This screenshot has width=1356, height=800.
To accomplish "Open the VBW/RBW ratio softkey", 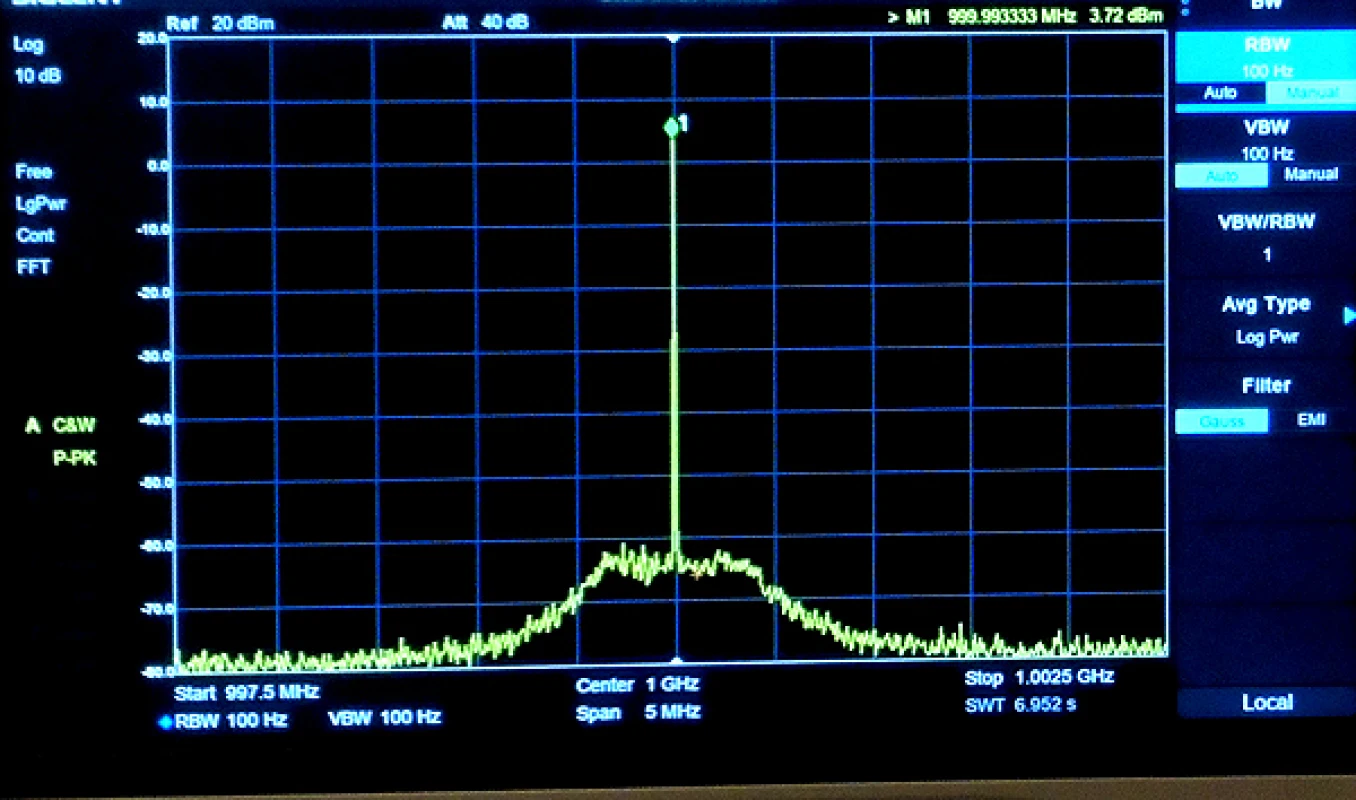I will pyautogui.click(x=1266, y=237).
